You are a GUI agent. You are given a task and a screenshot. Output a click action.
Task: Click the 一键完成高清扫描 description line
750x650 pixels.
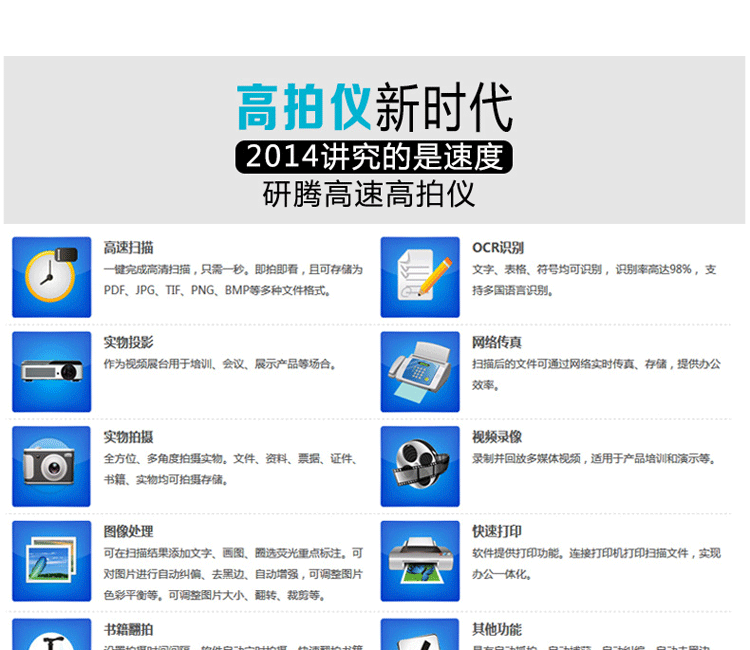click(x=233, y=269)
